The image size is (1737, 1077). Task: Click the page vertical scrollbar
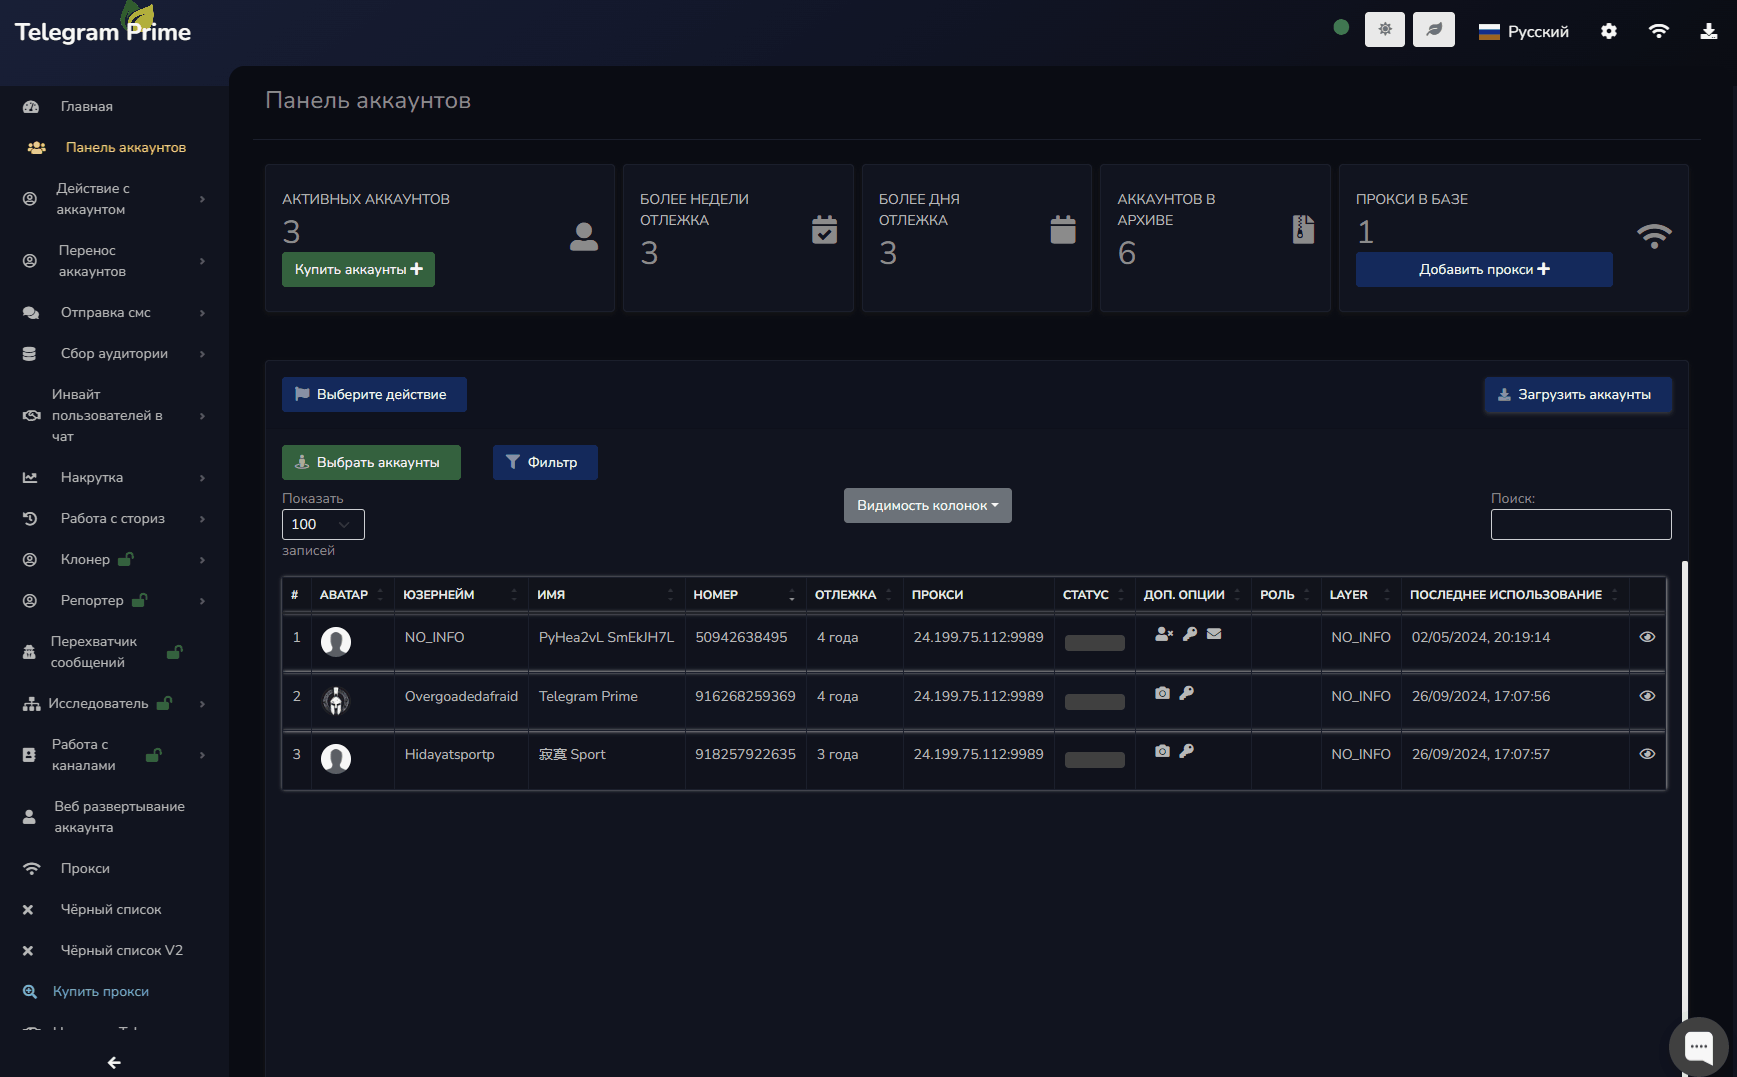(1685, 800)
